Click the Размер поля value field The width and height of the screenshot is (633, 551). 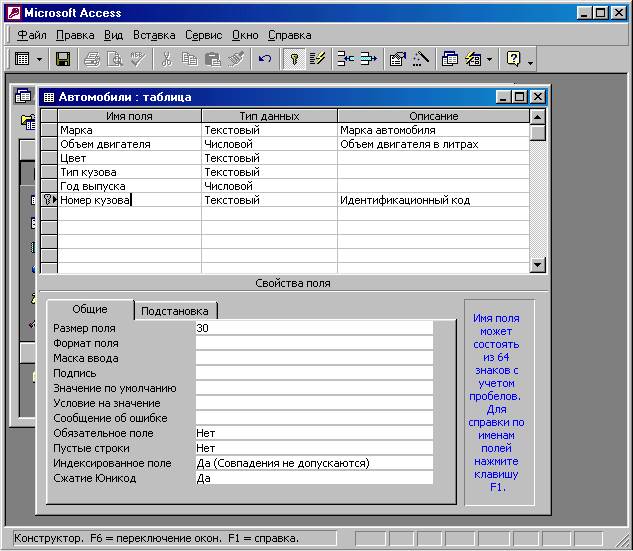314,328
